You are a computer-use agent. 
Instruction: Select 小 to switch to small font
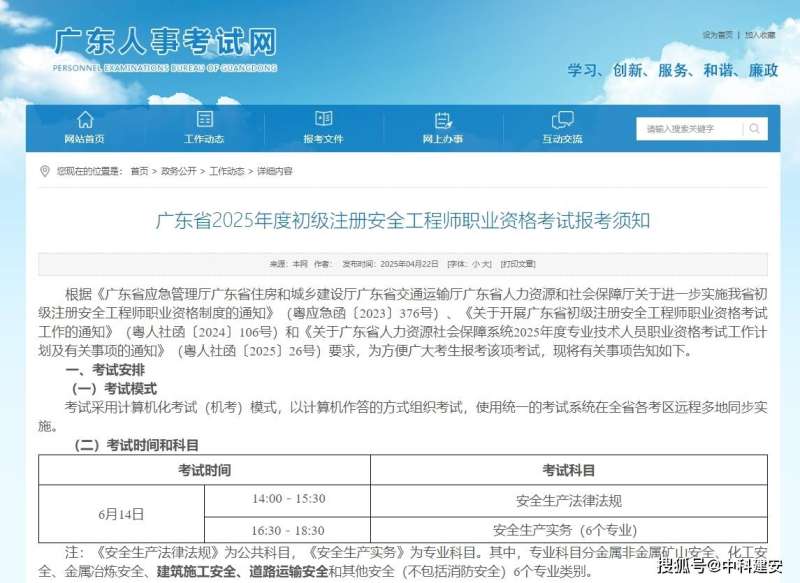pyautogui.click(x=477, y=263)
